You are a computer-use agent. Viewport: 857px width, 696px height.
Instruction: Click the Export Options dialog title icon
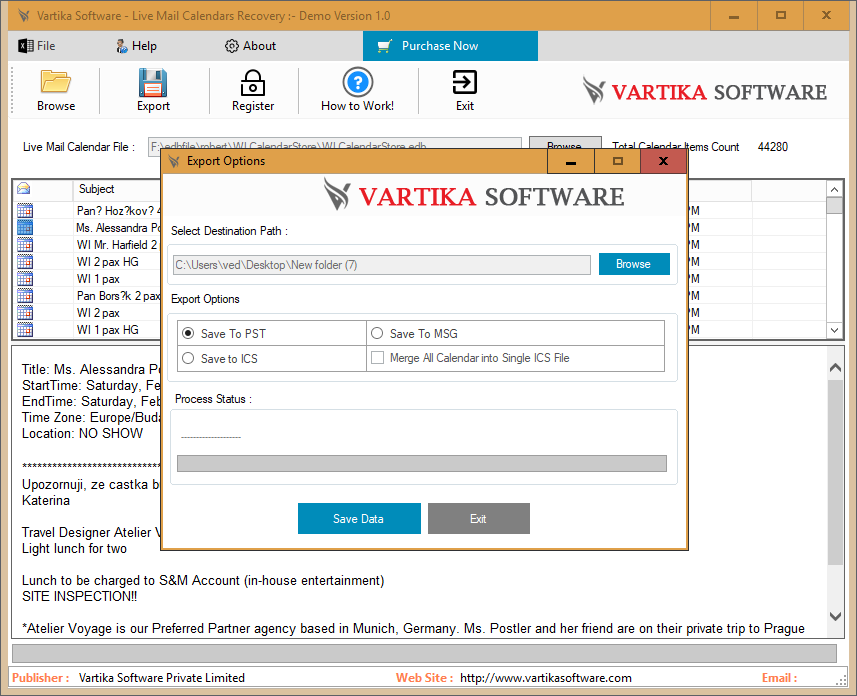click(x=174, y=161)
